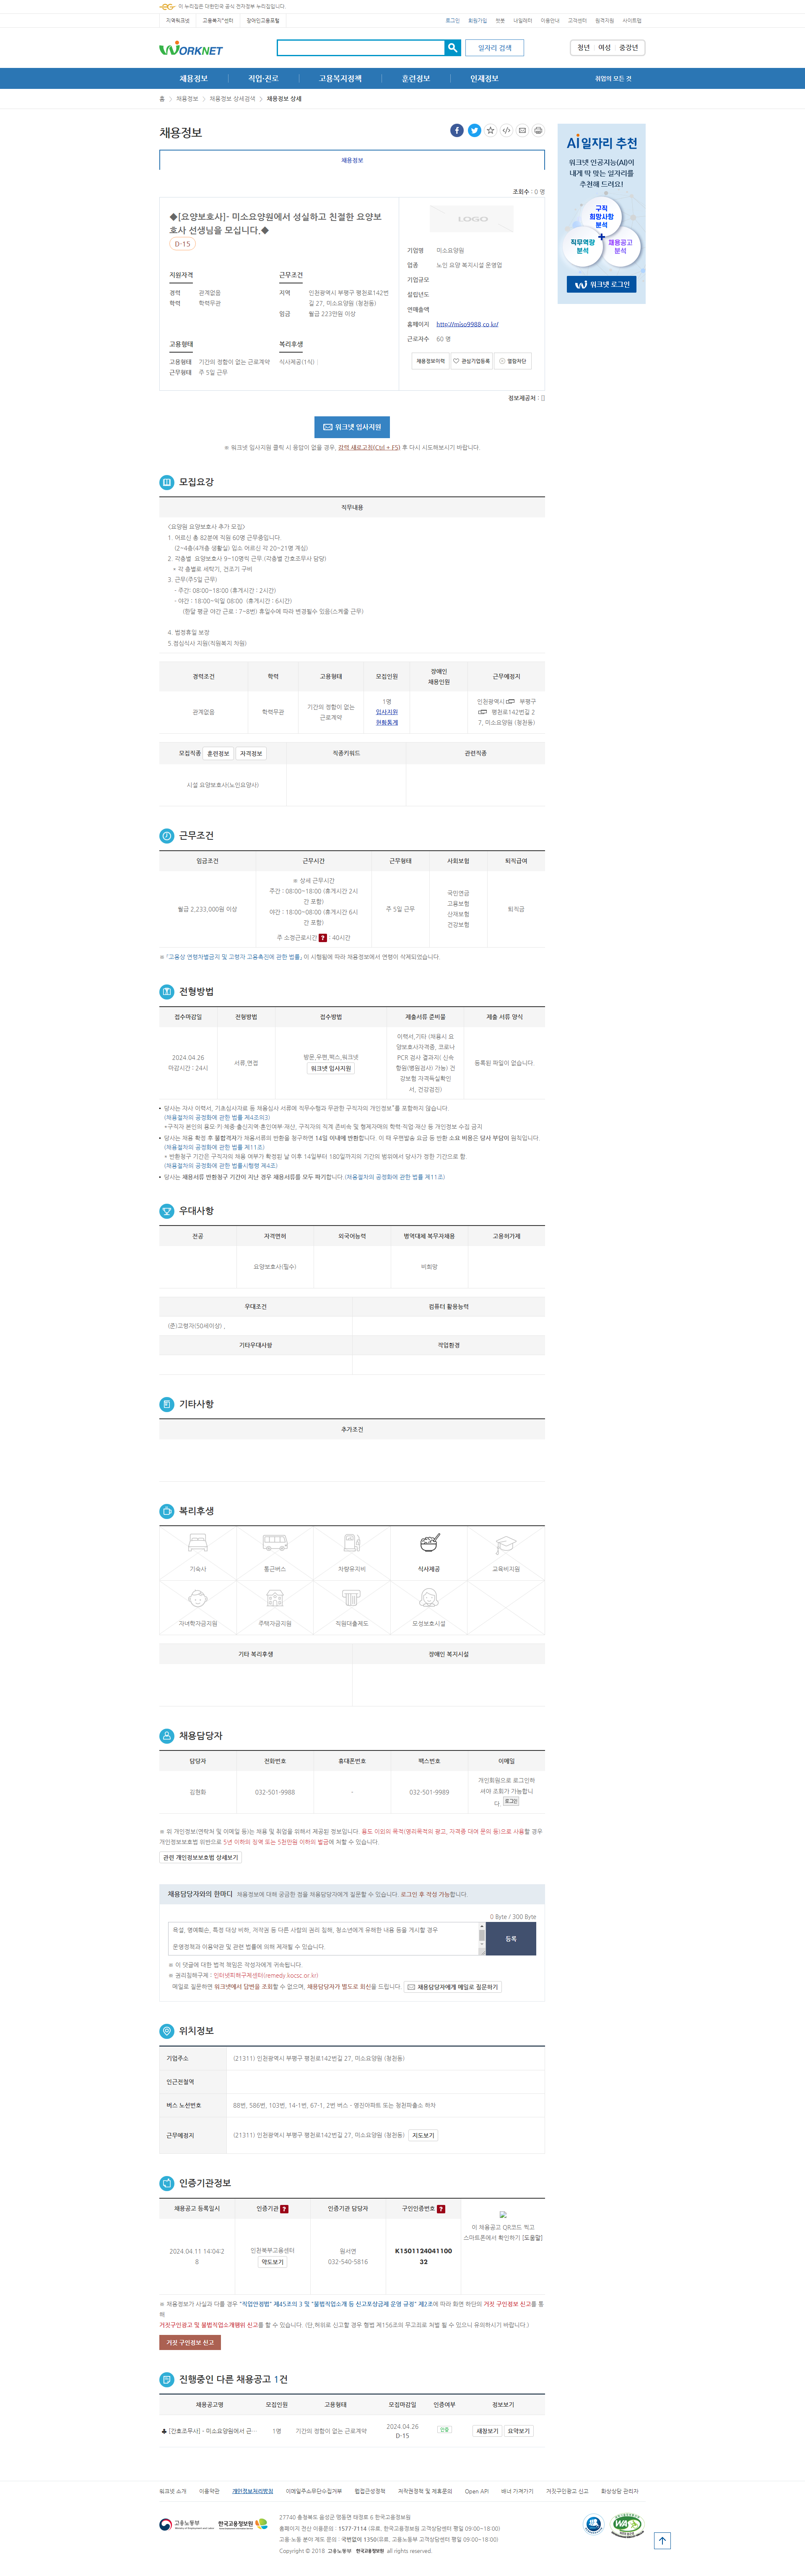Image resolution: width=805 pixels, height=2576 pixels.
Task: Click 로그인 button in 이메일 cell
Action: [x=511, y=1801]
